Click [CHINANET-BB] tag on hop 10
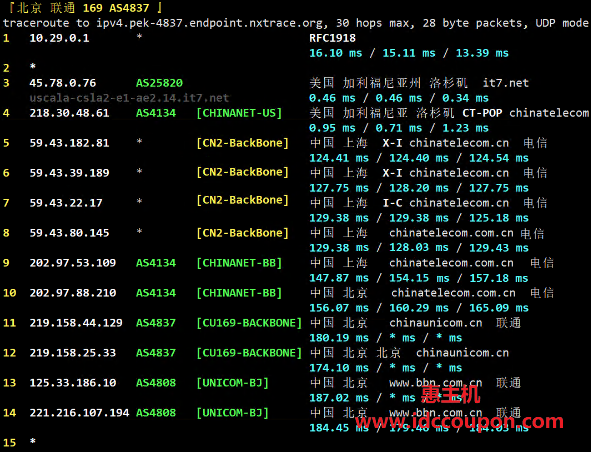The width and height of the screenshot is (591, 452). click(239, 293)
